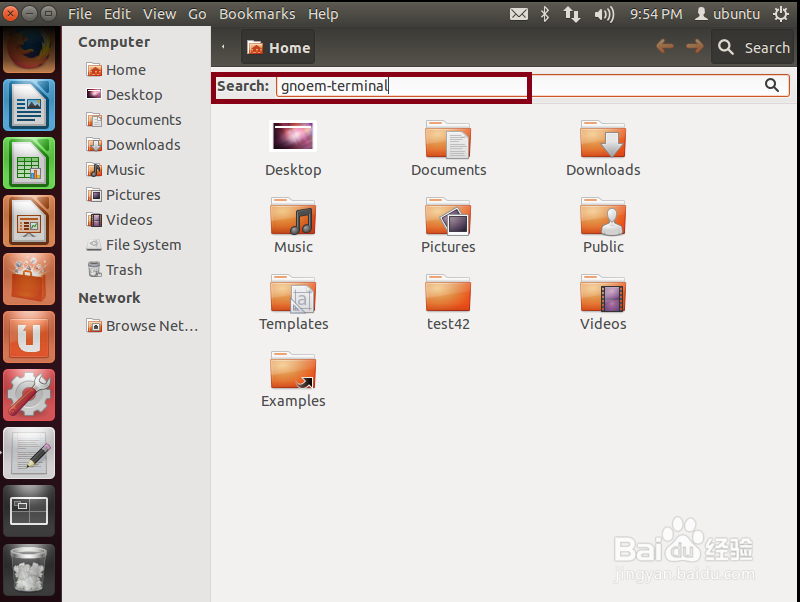Open the Videos folder in main pane

pyautogui.click(x=603, y=303)
